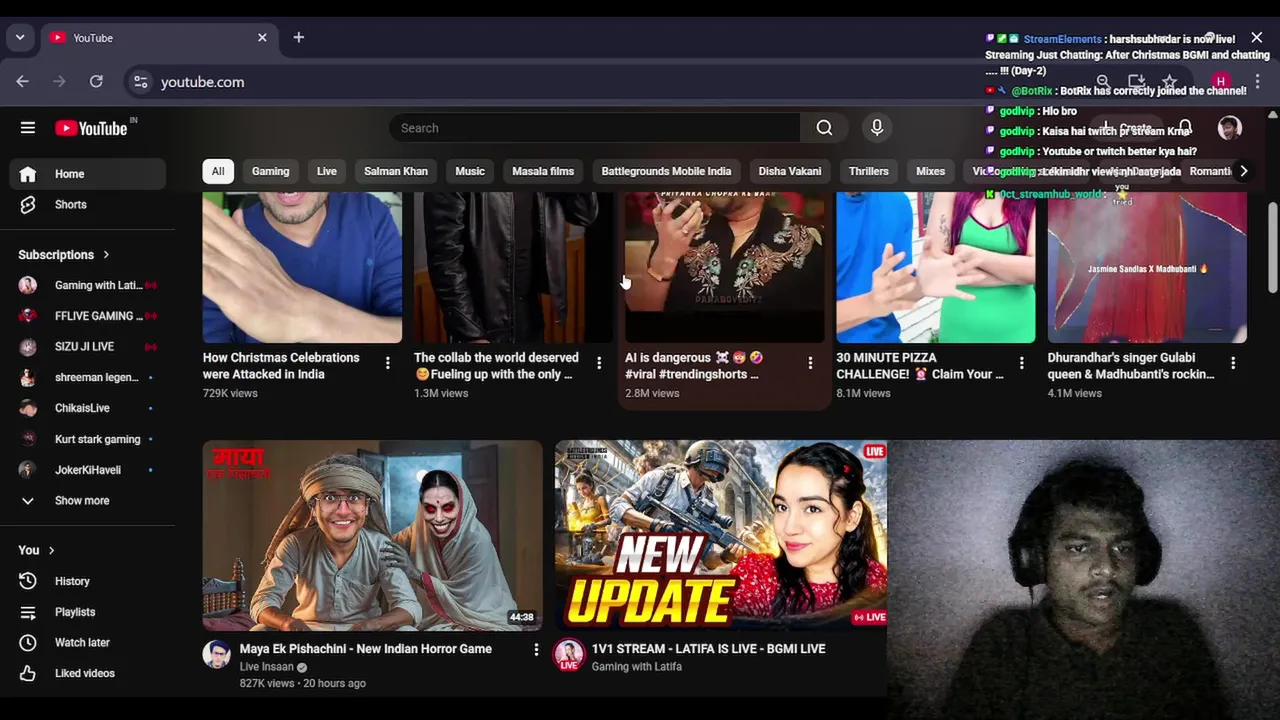Open the tab search dropdown arrow

[x=20, y=38]
